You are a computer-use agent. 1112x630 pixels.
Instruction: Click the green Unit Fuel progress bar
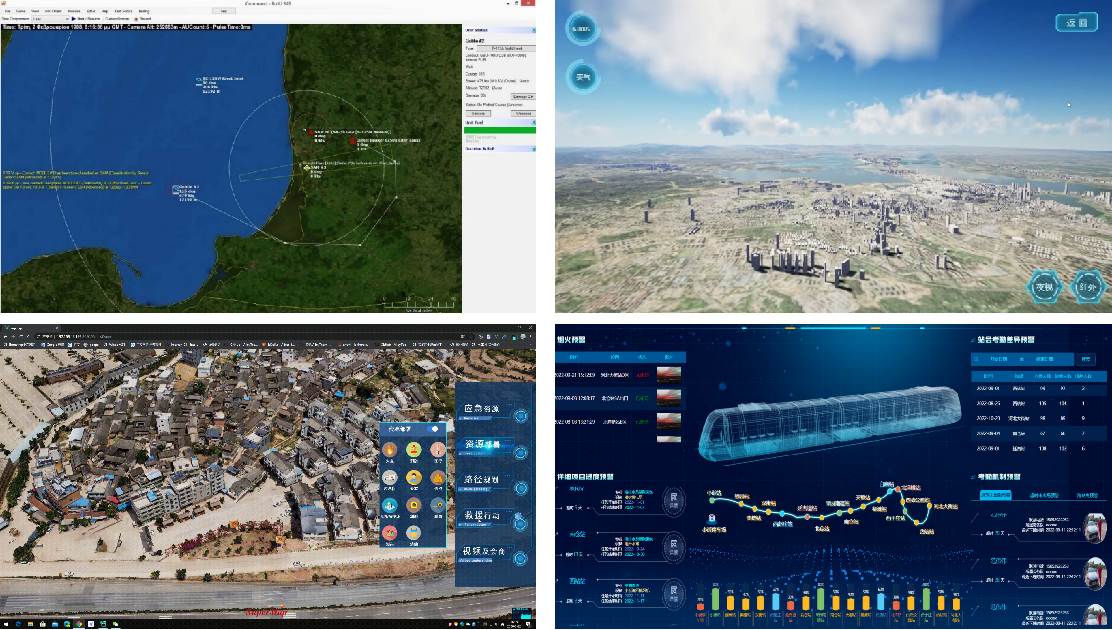pos(500,130)
